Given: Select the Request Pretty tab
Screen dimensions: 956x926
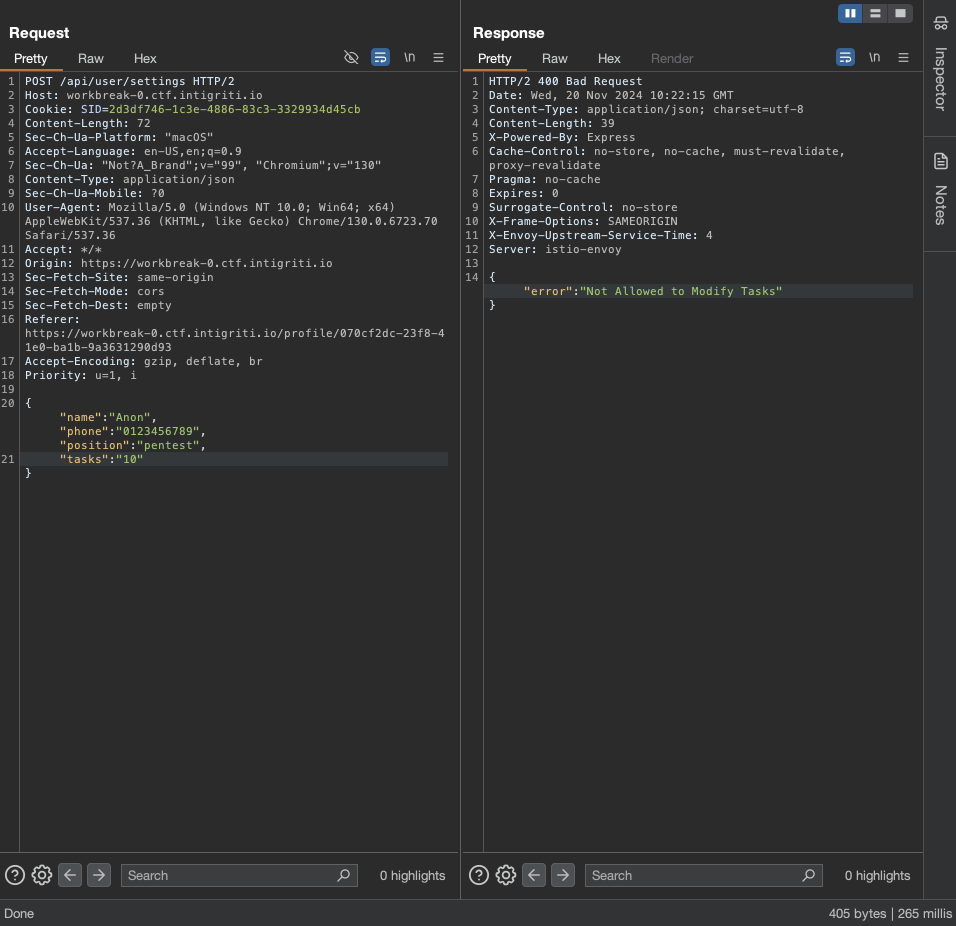Looking at the screenshot, I should click(x=30, y=59).
